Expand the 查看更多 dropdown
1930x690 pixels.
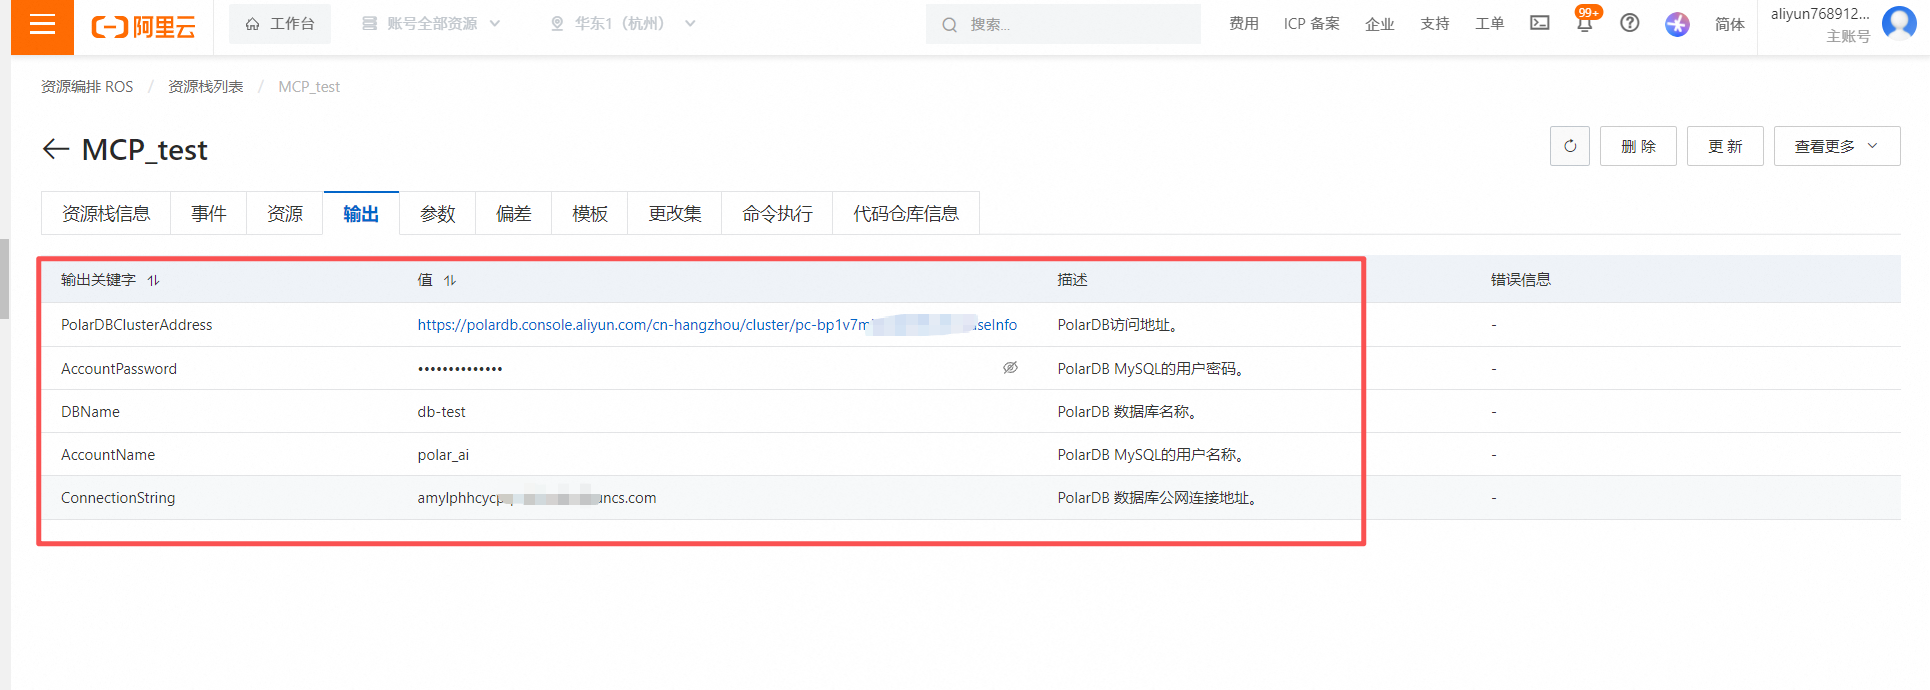[x=1837, y=146]
